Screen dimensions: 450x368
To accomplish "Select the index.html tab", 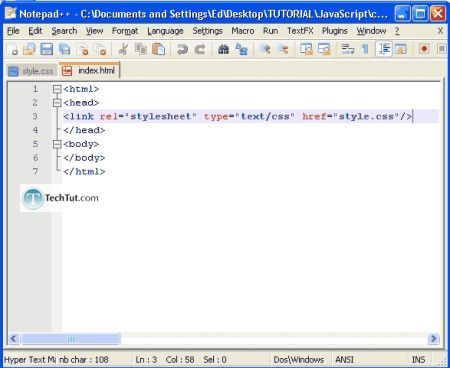I will [x=89, y=70].
